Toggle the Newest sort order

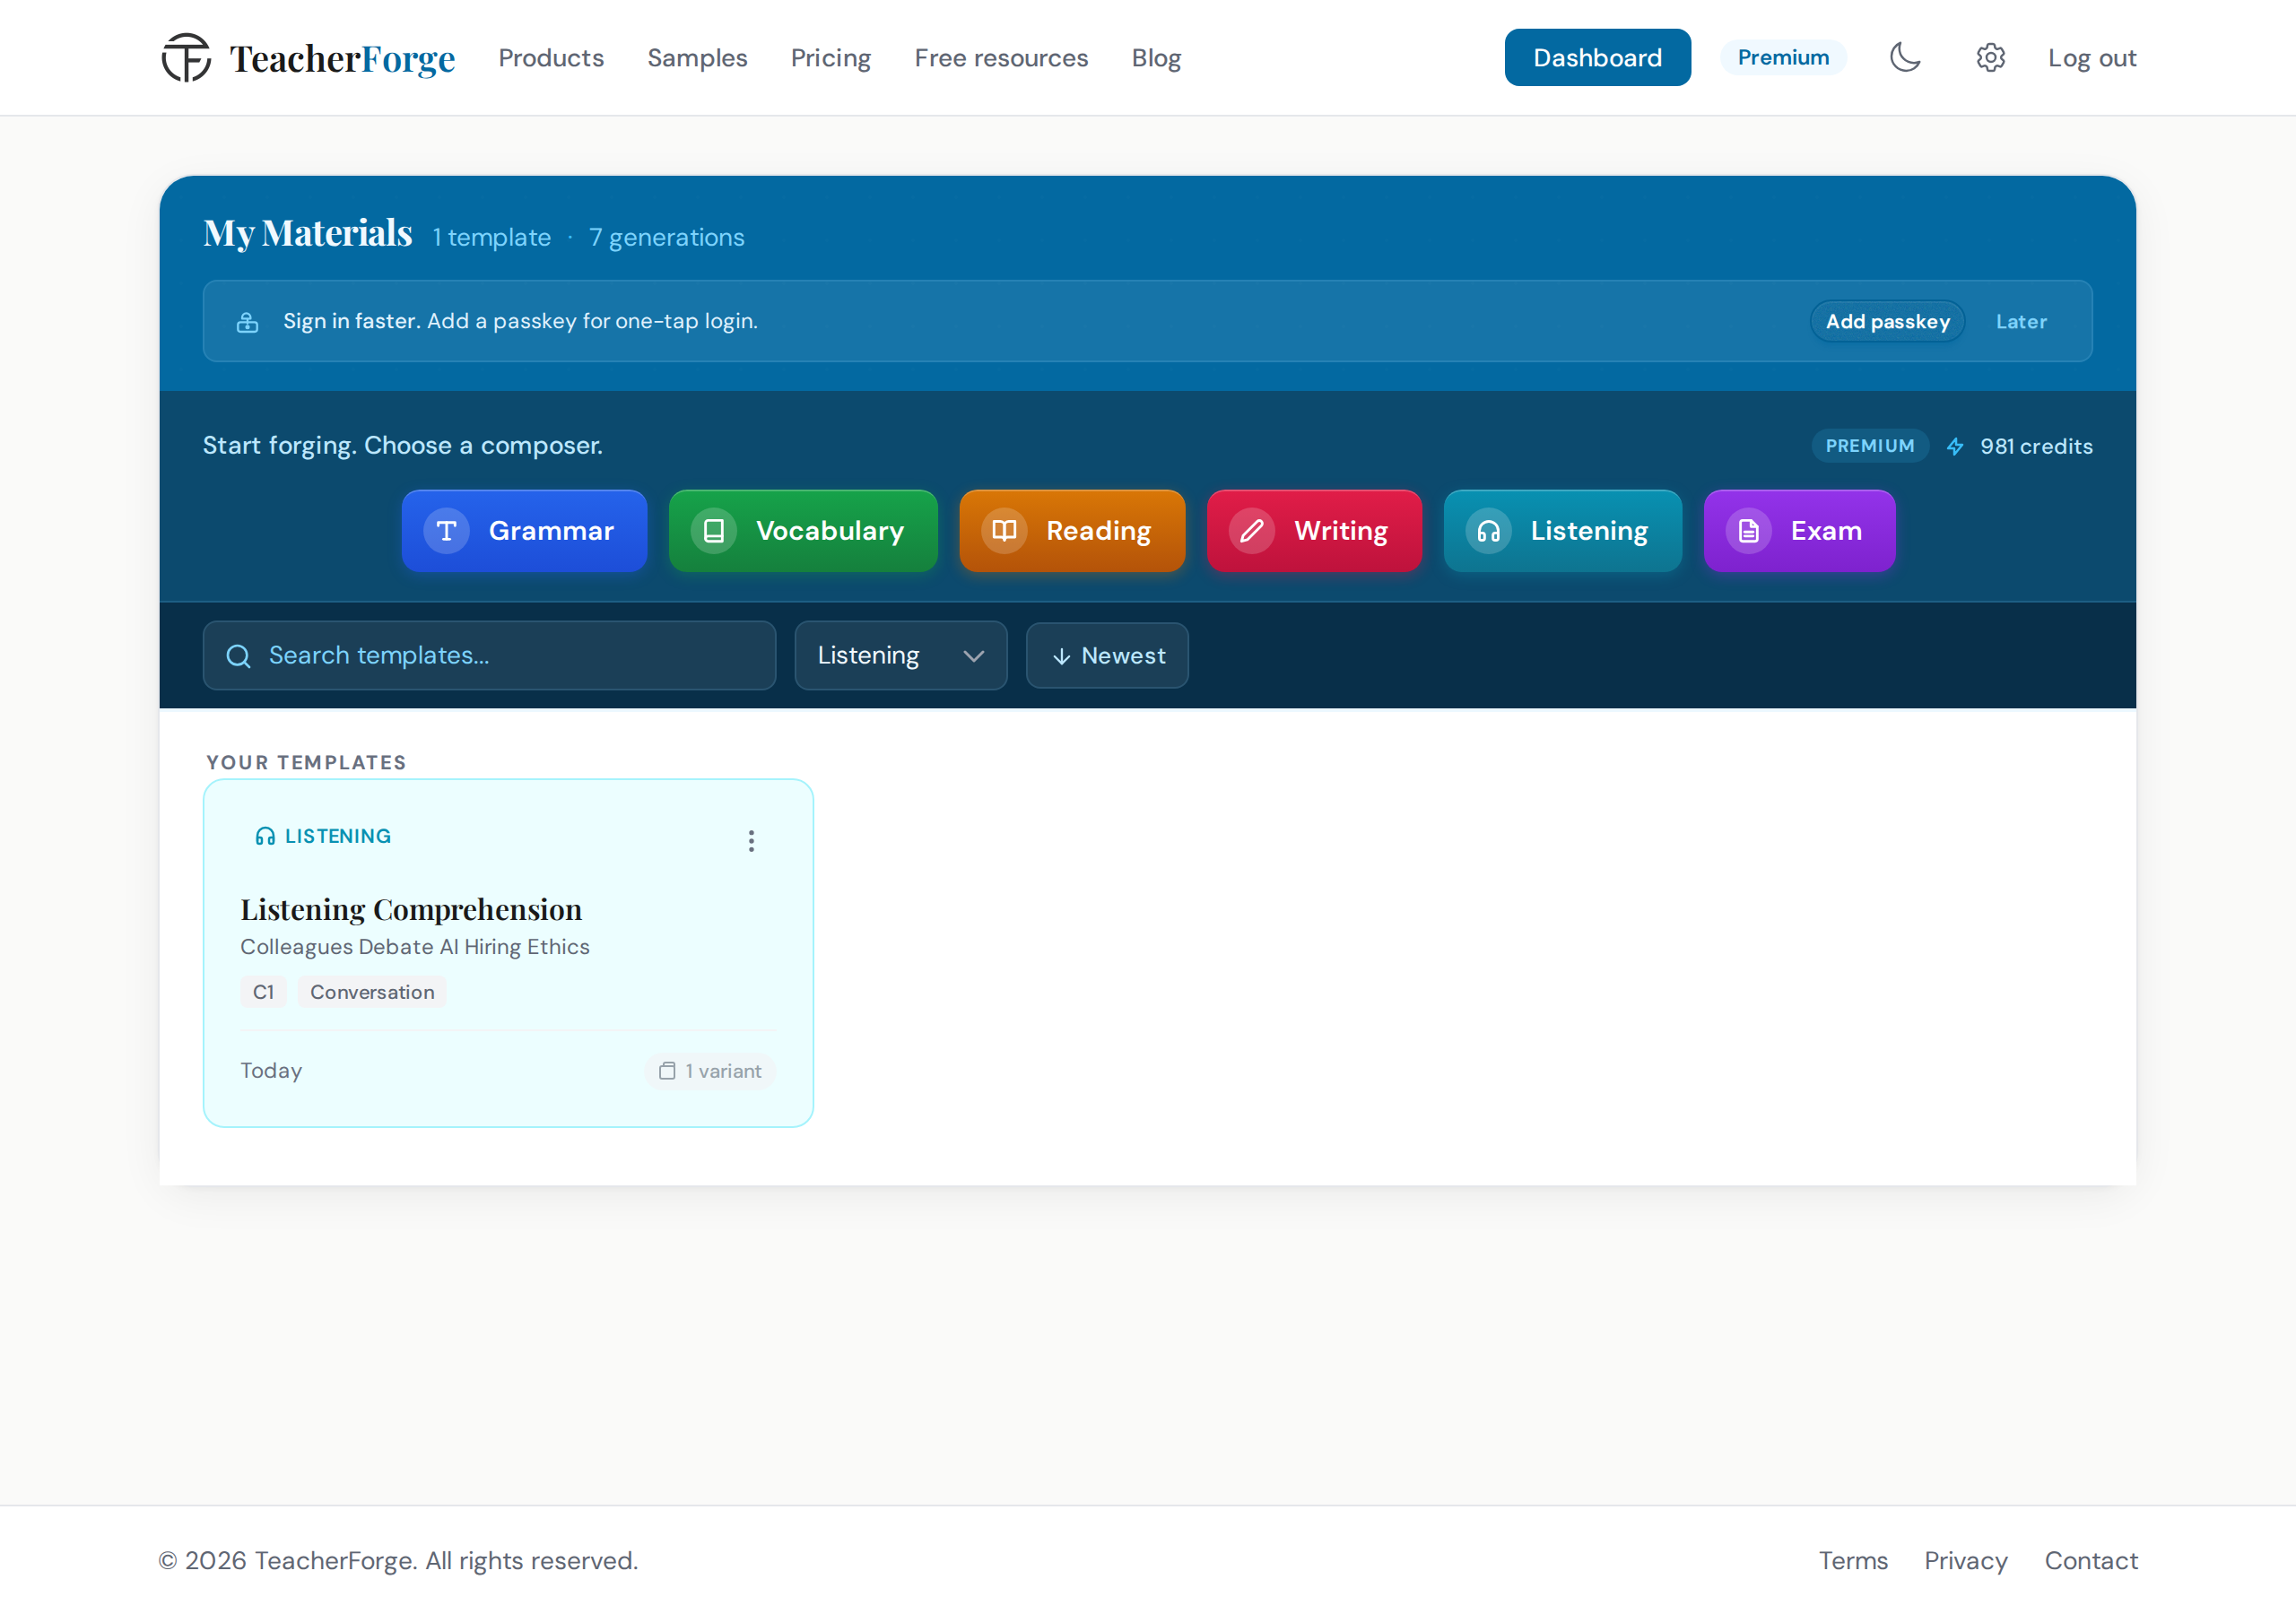pyautogui.click(x=1107, y=656)
